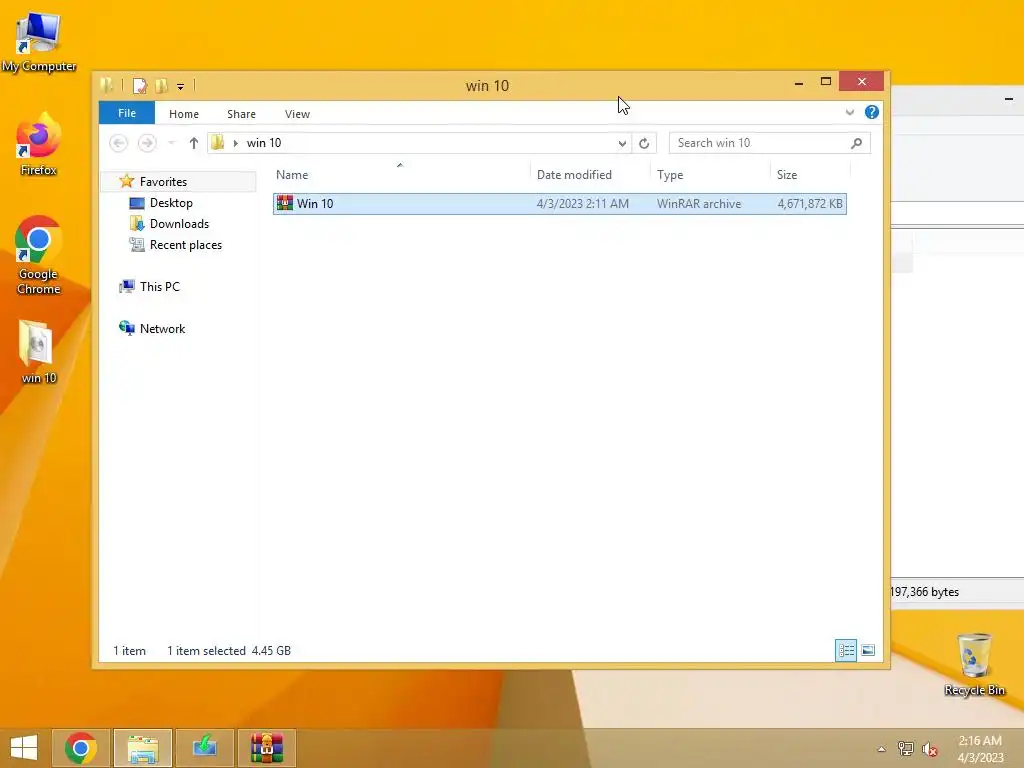The width and height of the screenshot is (1024, 768).
Task: Click the download app taskbar icon
Action: click(204, 748)
